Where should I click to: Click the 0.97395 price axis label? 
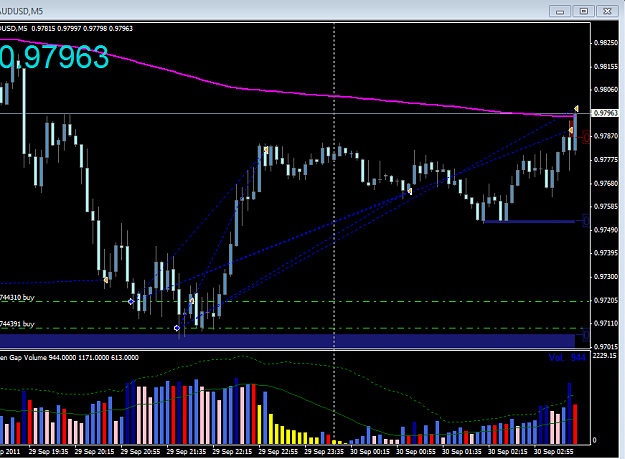[x=606, y=253]
